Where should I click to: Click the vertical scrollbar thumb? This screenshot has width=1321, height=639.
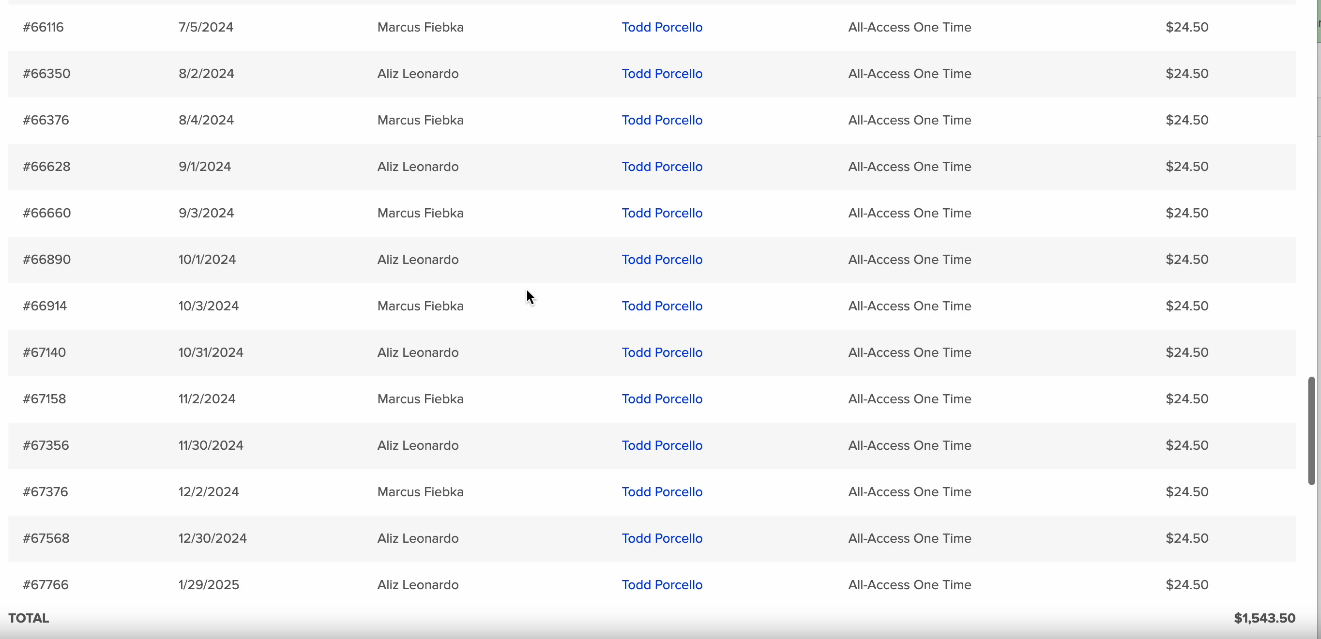click(1311, 431)
